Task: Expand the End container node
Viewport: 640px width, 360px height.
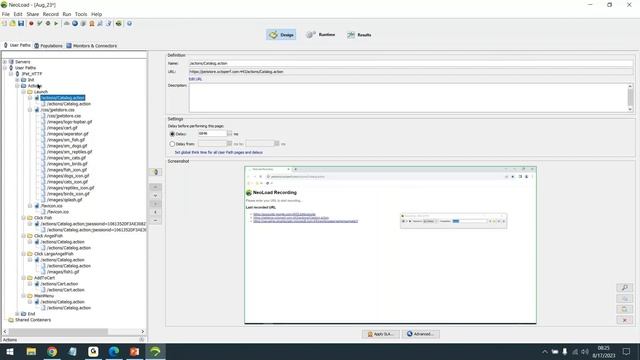Action: pyautogui.click(x=17, y=314)
